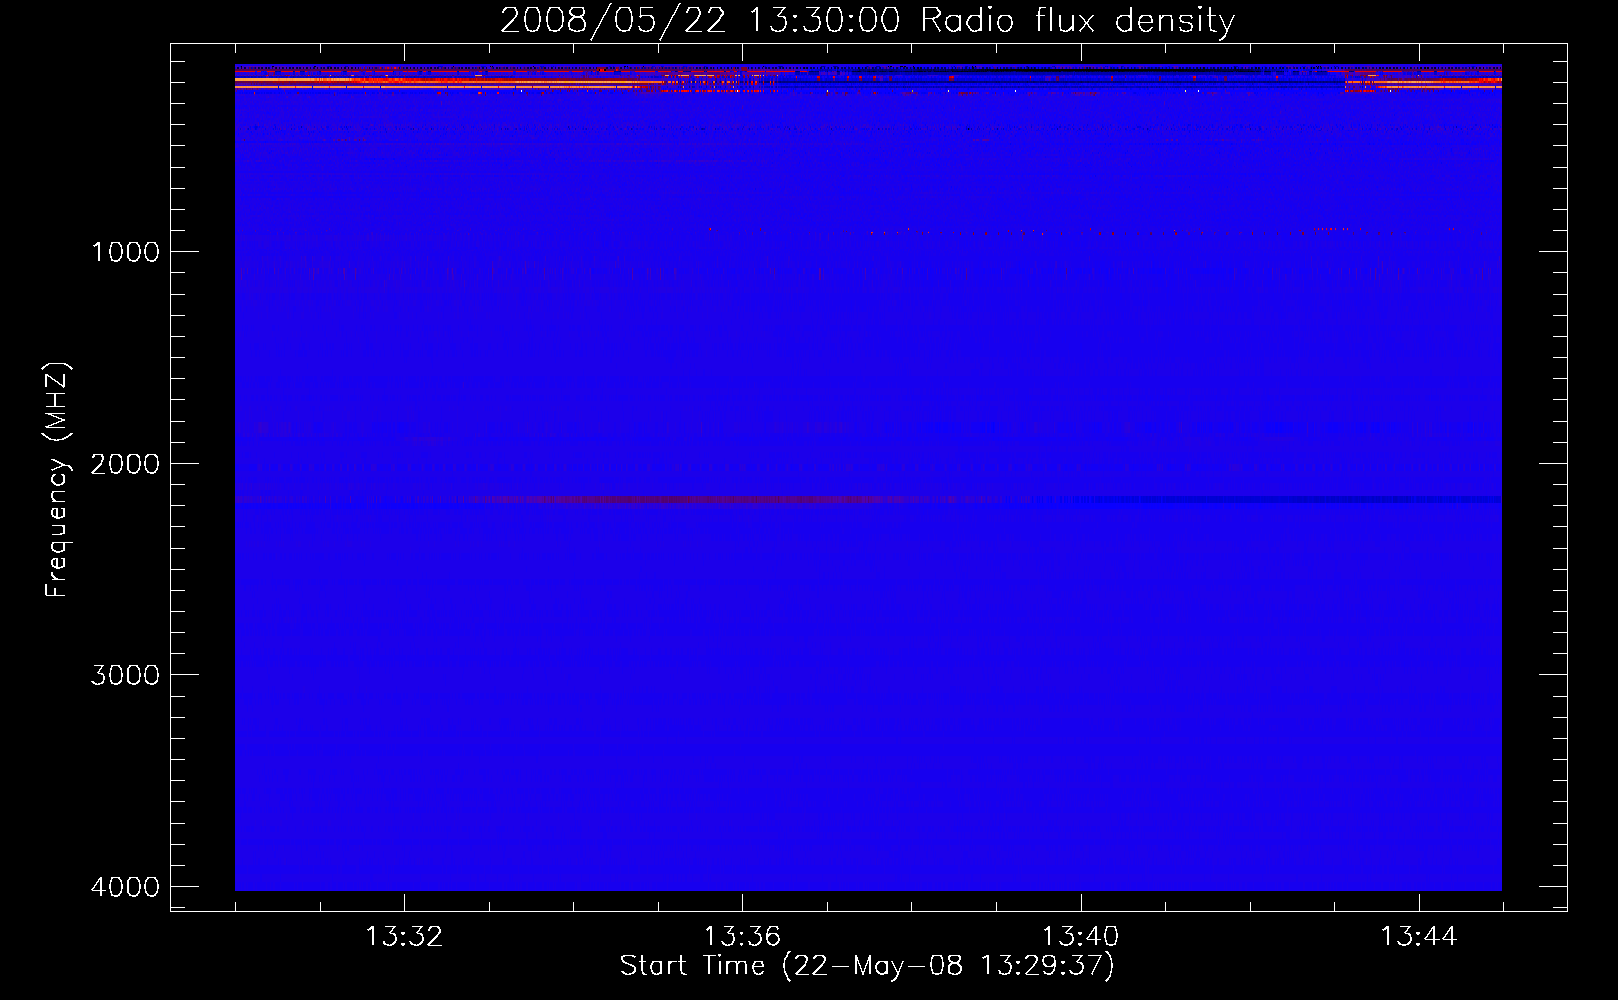Click the 3000 frequency tick label
The width and height of the screenshot is (1618, 1000).
point(125,675)
